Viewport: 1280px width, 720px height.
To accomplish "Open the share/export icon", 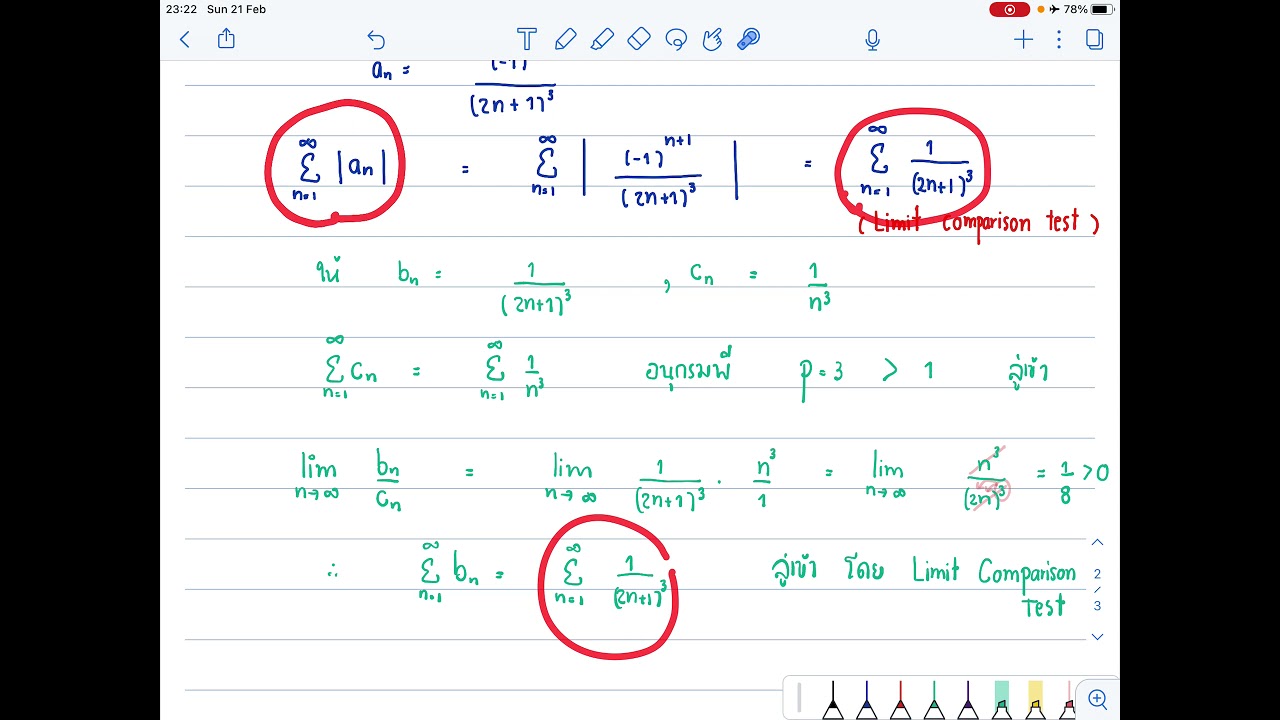I will click(226, 38).
